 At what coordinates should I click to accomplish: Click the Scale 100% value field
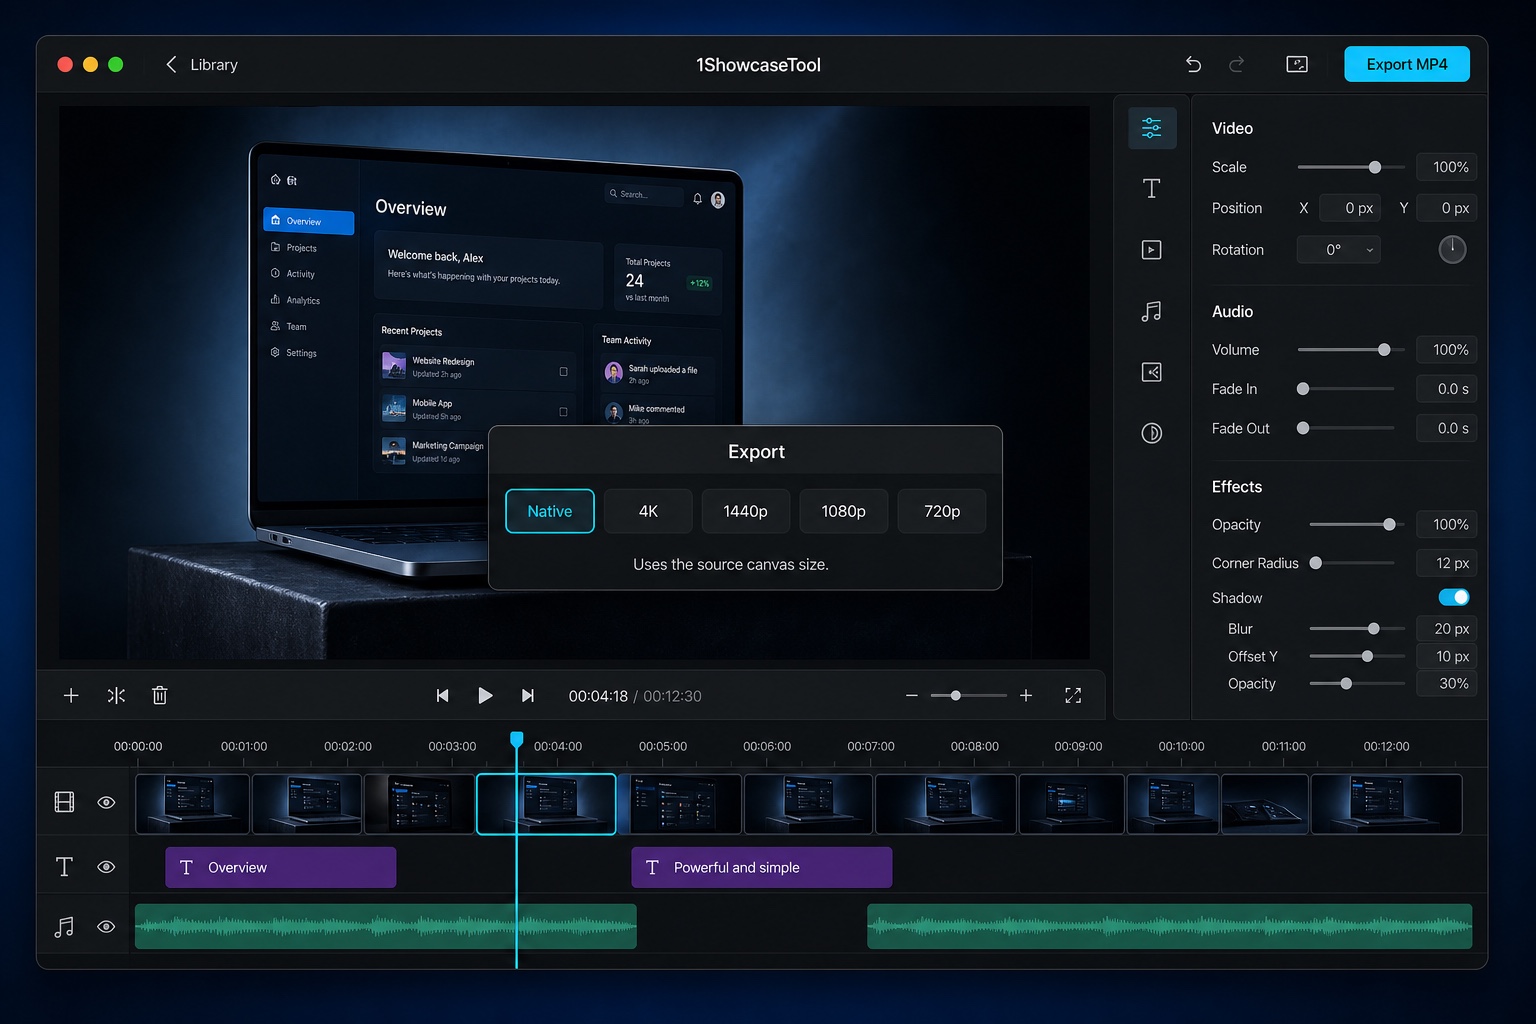pos(1447,167)
